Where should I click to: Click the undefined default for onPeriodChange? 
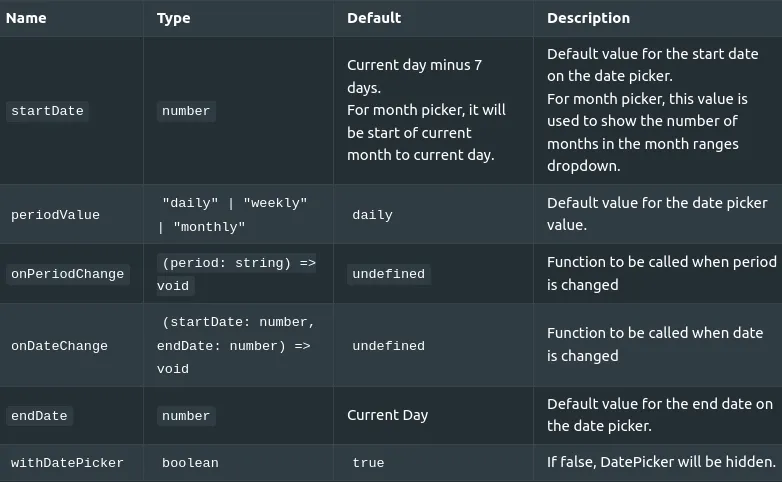pyautogui.click(x=389, y=274)
